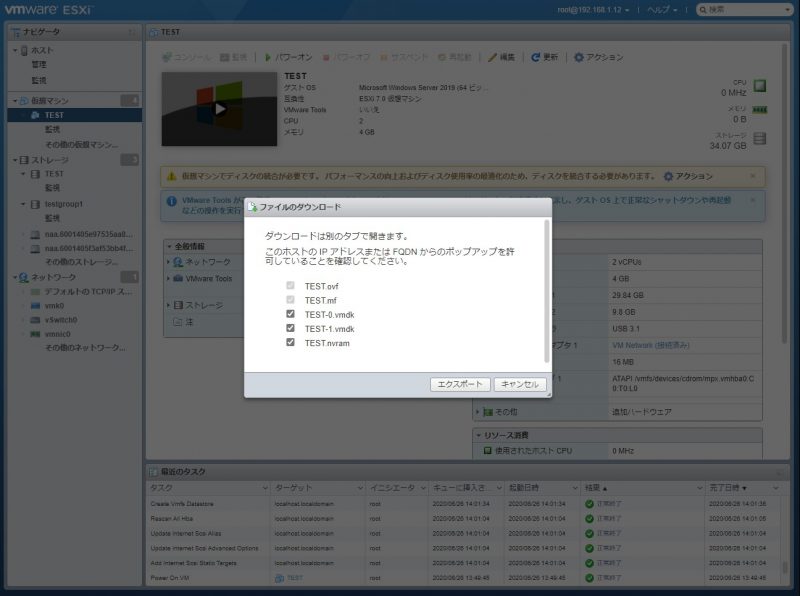The width and height of the screenshot is (800, 596).
Task: Click the VM console thumbnail play button
Action: tap(219, 109)
